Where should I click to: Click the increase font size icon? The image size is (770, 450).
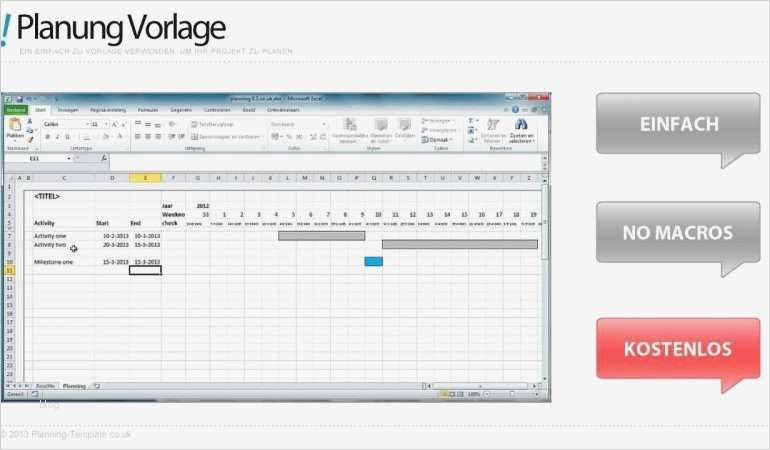coord(114,124)
